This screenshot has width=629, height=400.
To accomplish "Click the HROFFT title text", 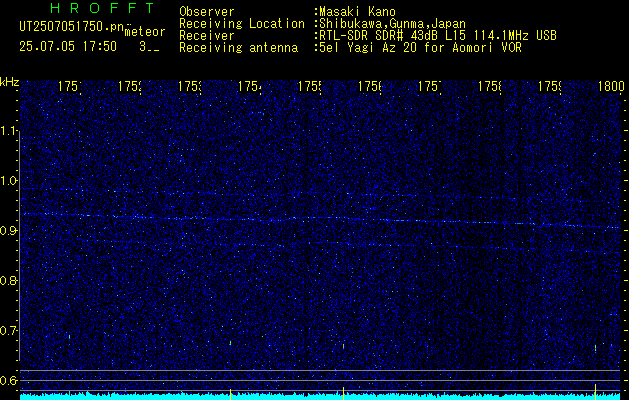I will click(x=102, y=8).
